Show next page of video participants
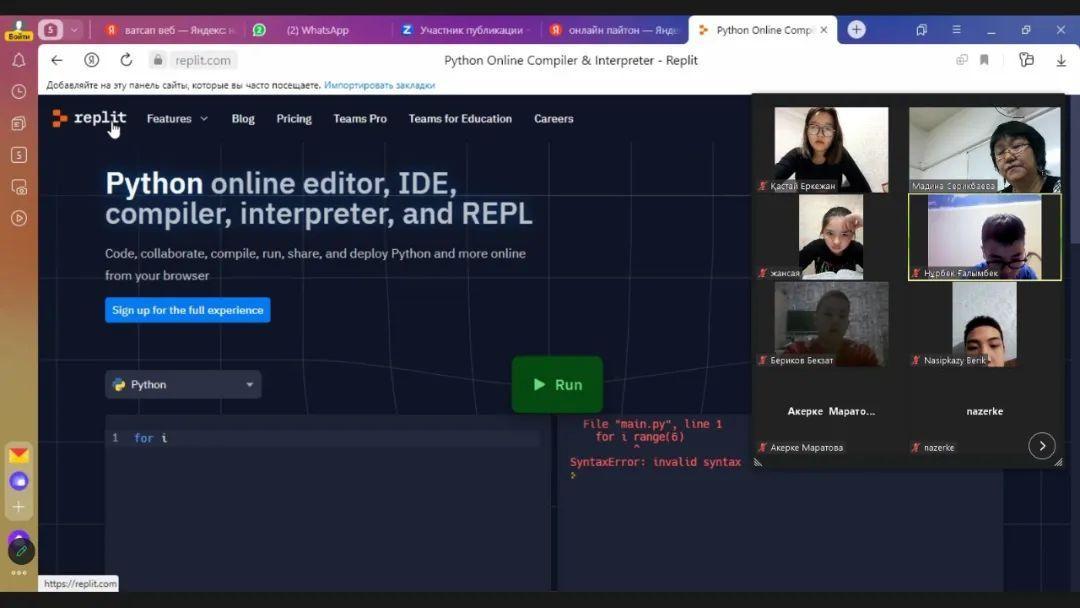The width and height of the screenshot is (1080, 608). 1042,445
